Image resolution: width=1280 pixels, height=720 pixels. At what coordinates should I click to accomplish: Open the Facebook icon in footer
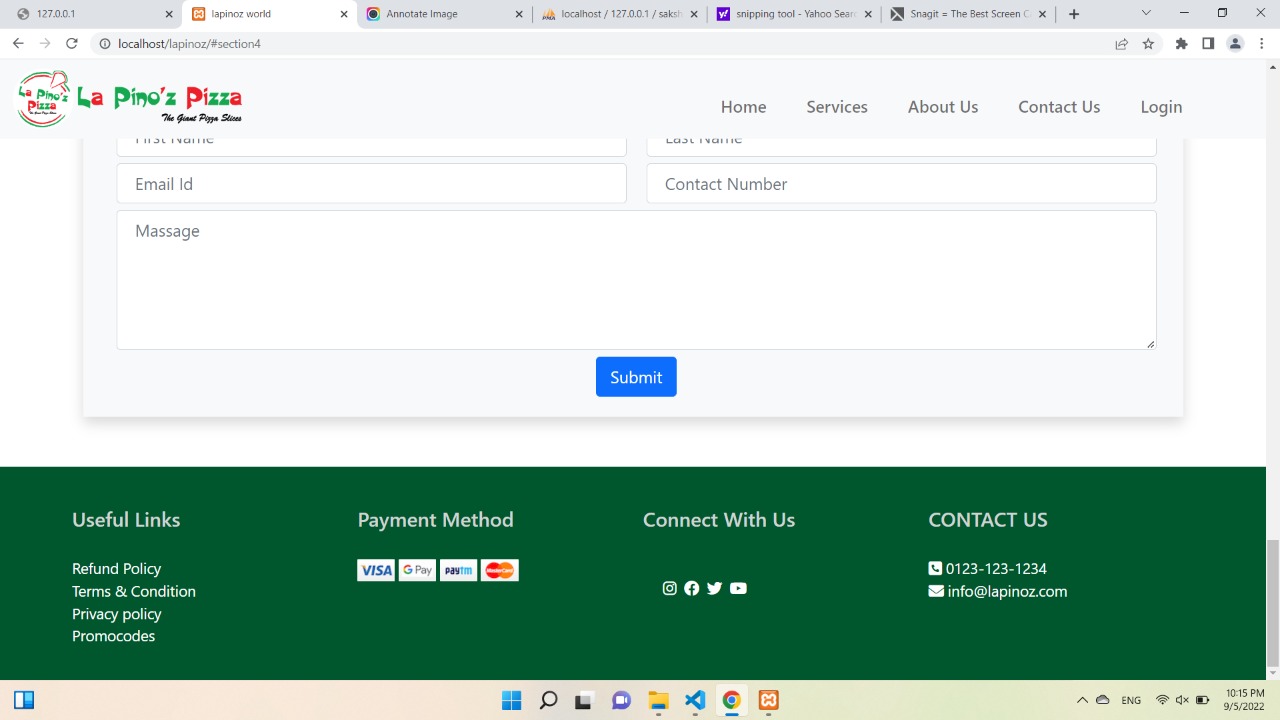(x=692, y=588)
